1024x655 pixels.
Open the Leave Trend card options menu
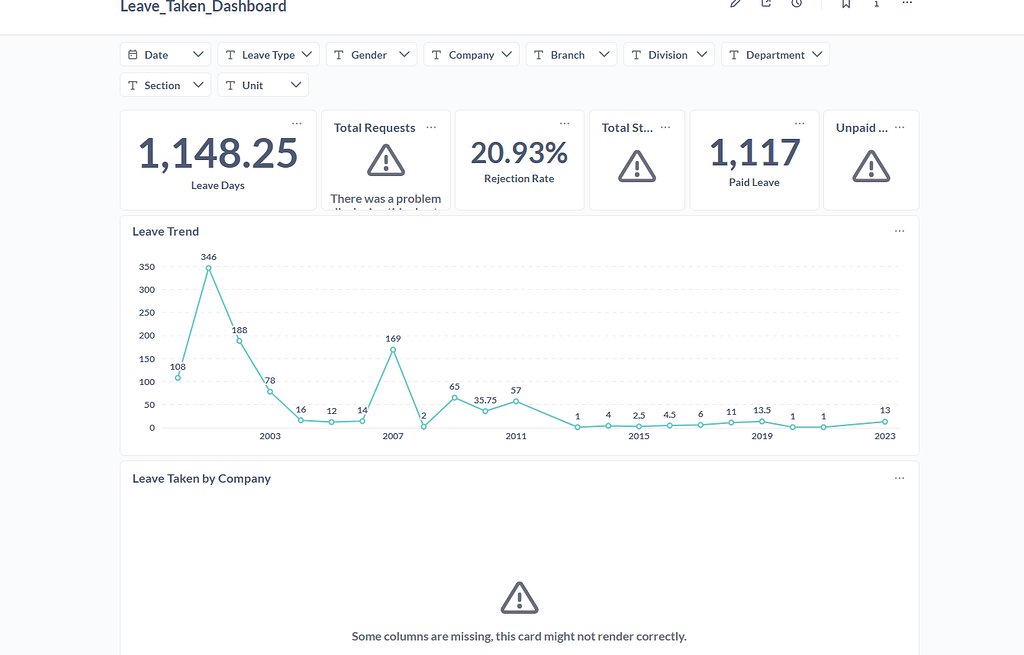(899, 230)
